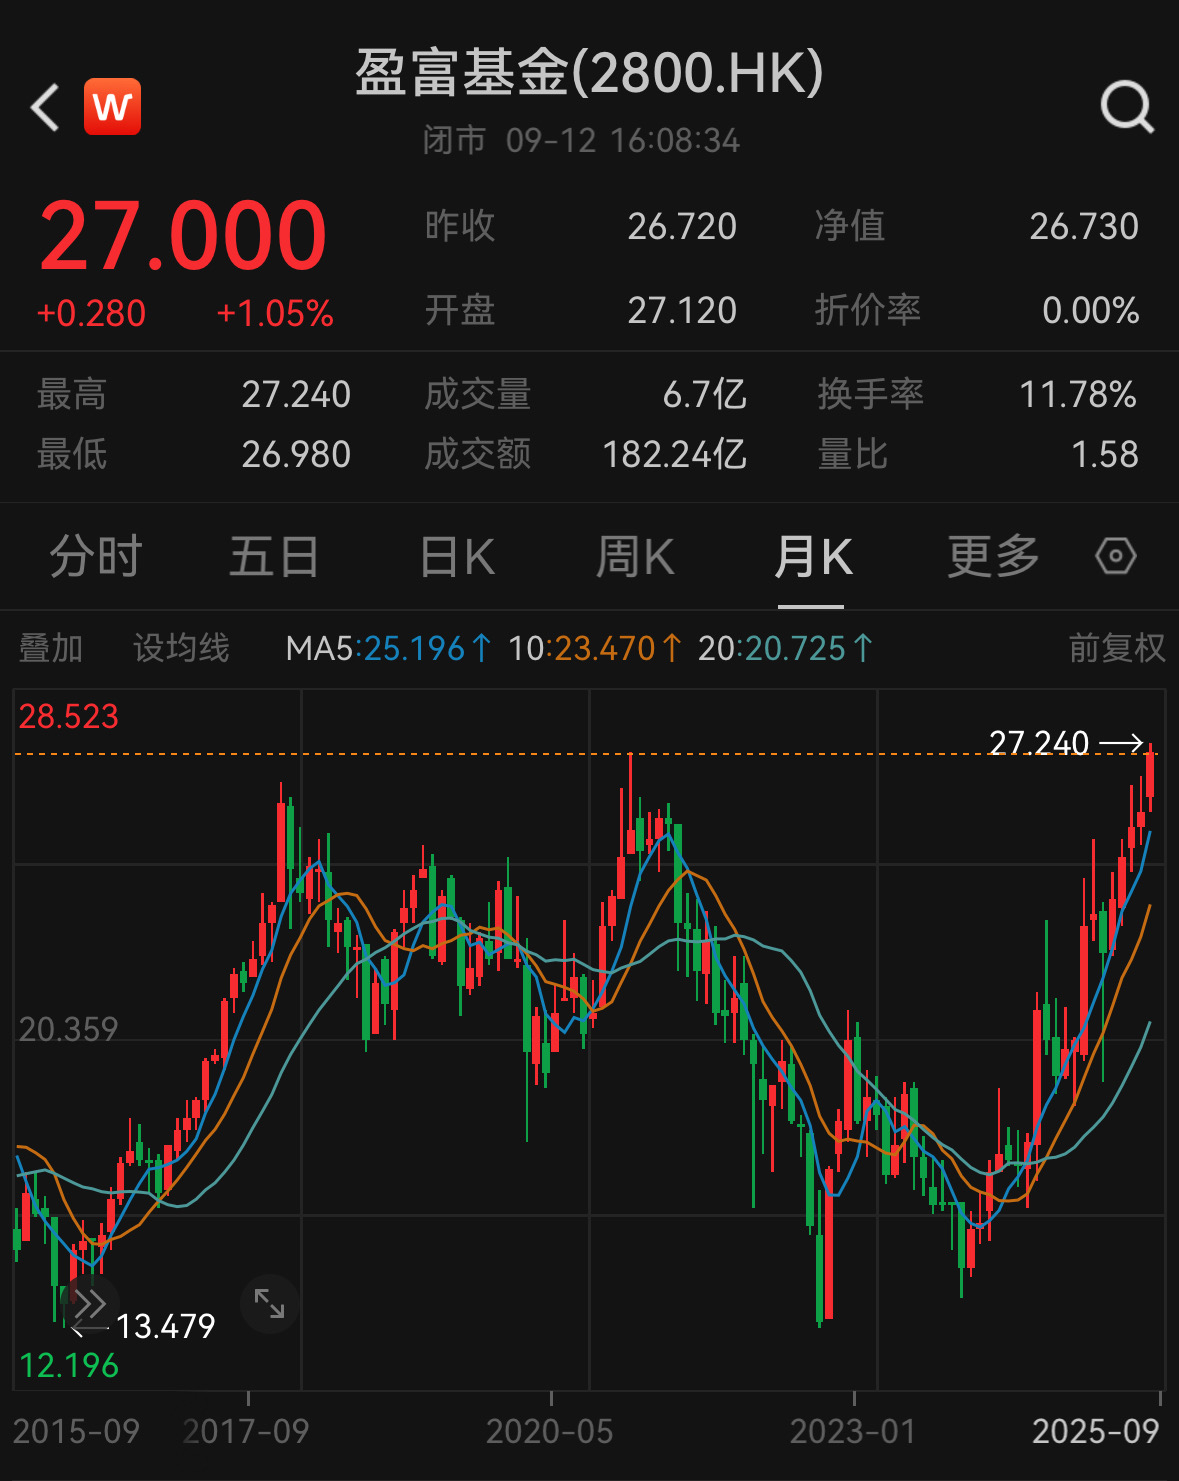
Task: Tap market status 闭市 09-12 16:08:34
Action: click(581, 140)
